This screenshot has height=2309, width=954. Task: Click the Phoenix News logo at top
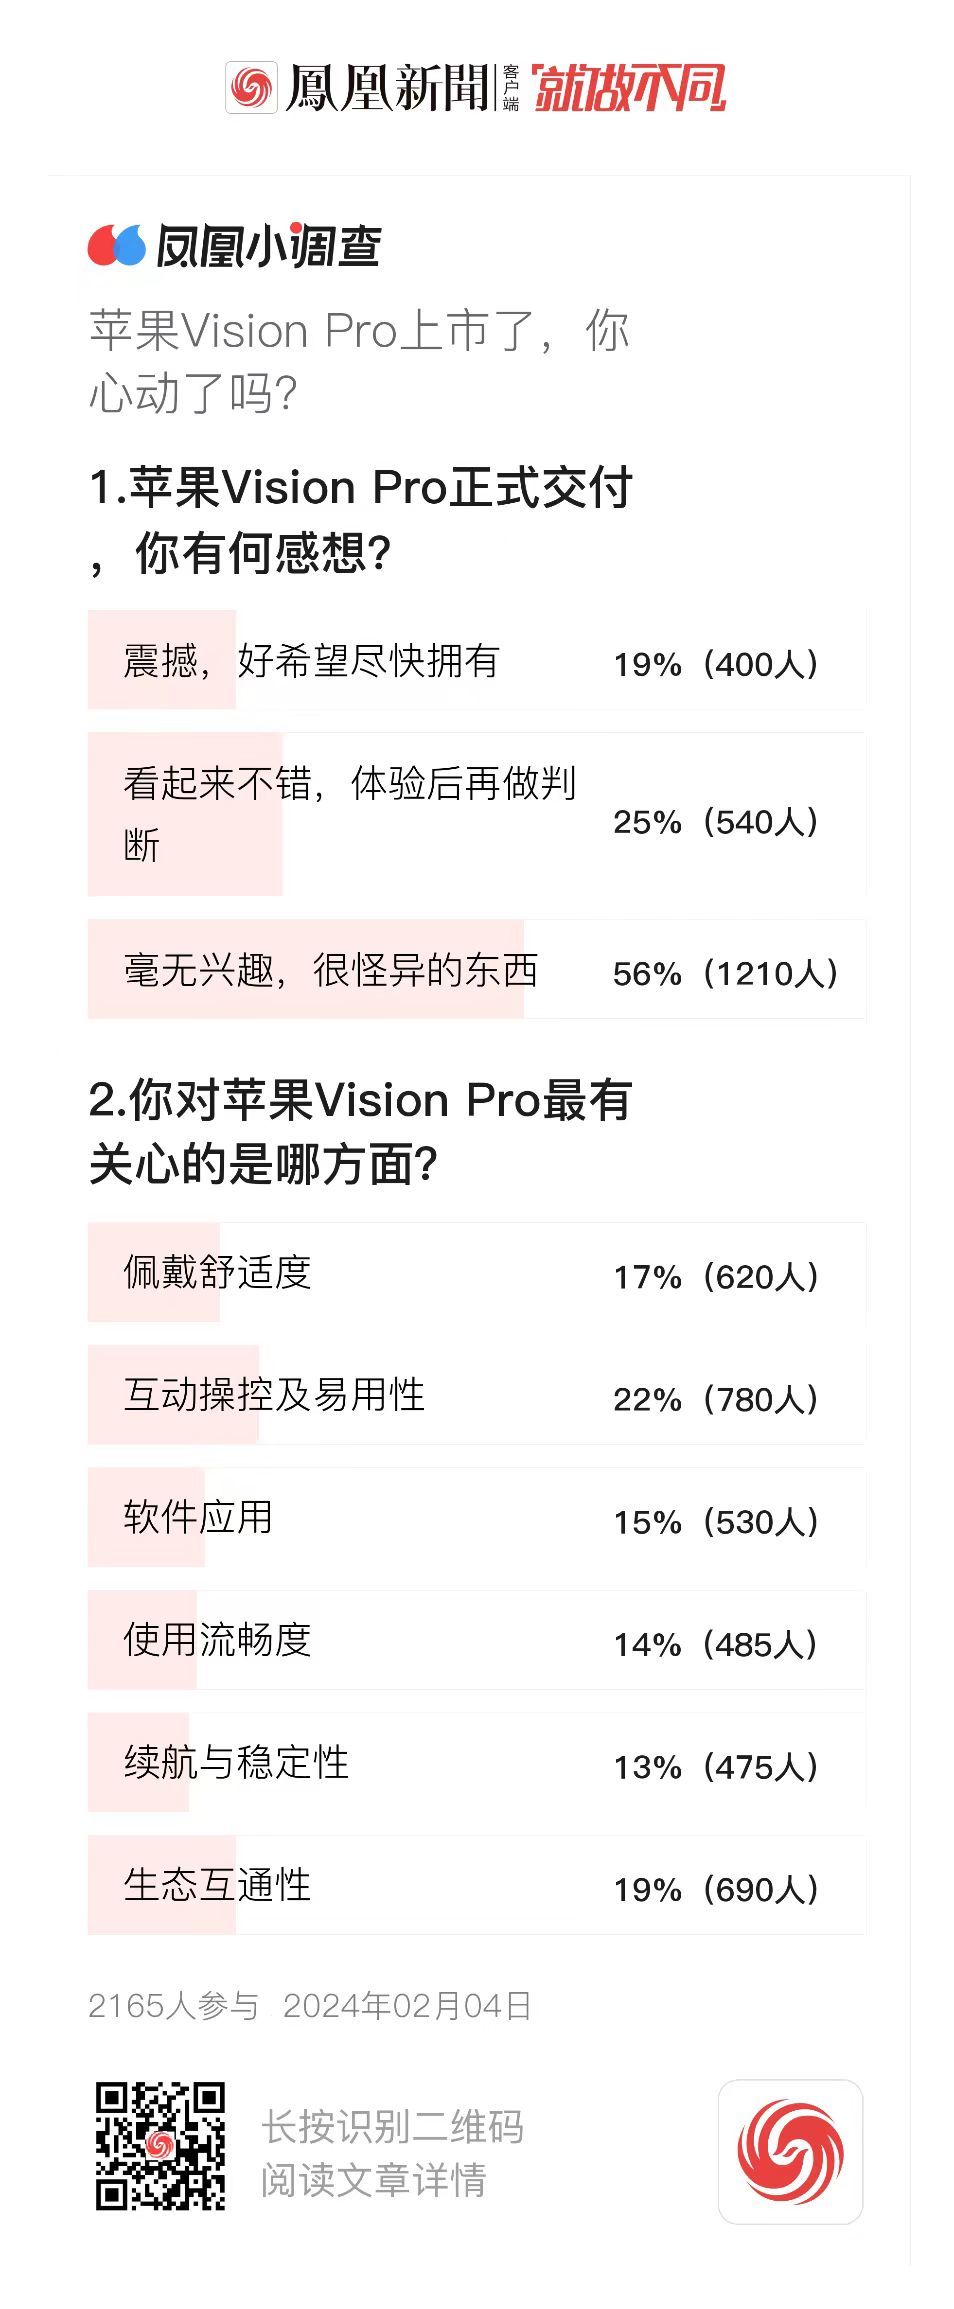[360, 88]
